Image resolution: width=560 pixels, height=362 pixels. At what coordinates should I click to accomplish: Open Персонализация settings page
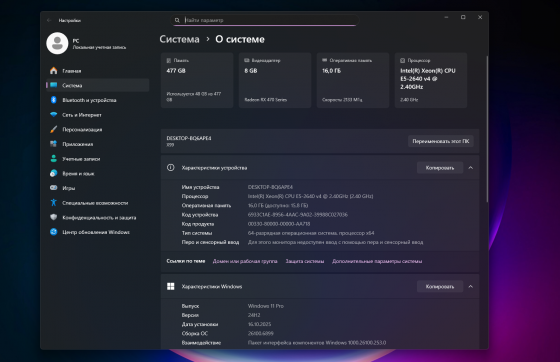(x=98, y=129)
